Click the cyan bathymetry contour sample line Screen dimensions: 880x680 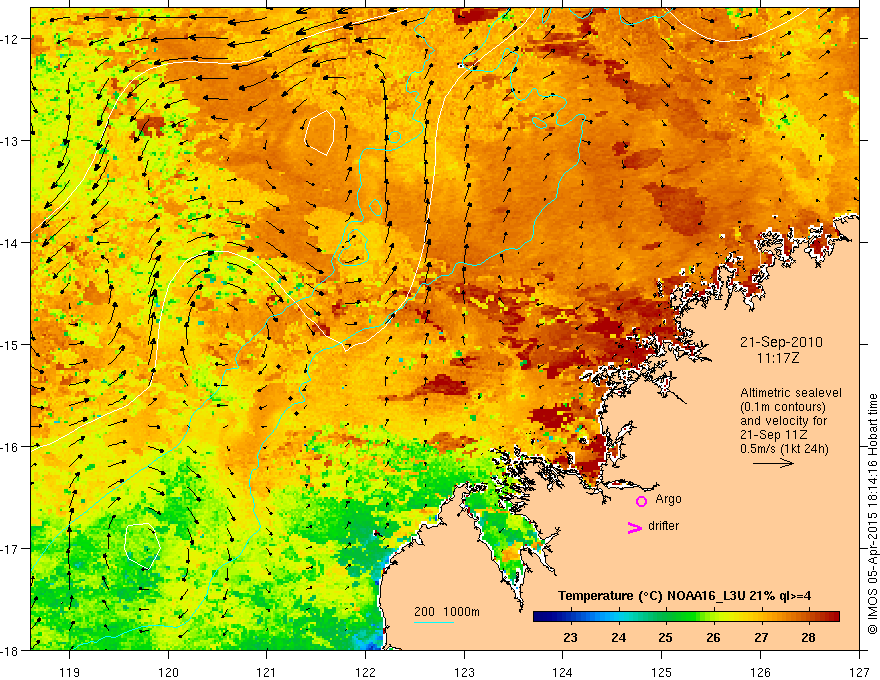click(x=434, y=622)
